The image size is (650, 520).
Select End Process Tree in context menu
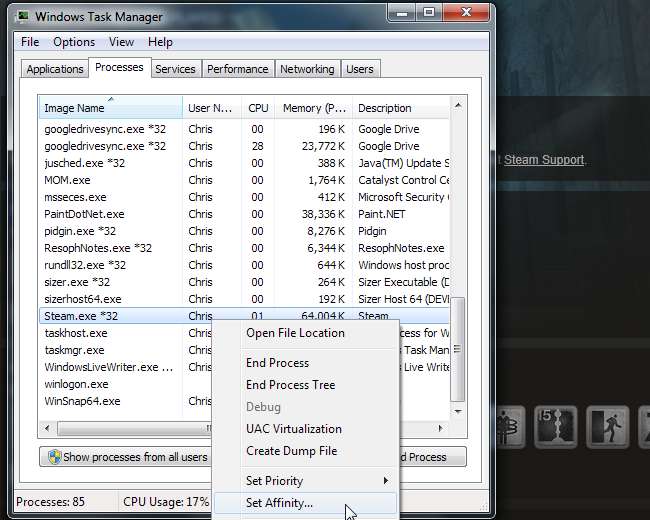coord(290,385)
